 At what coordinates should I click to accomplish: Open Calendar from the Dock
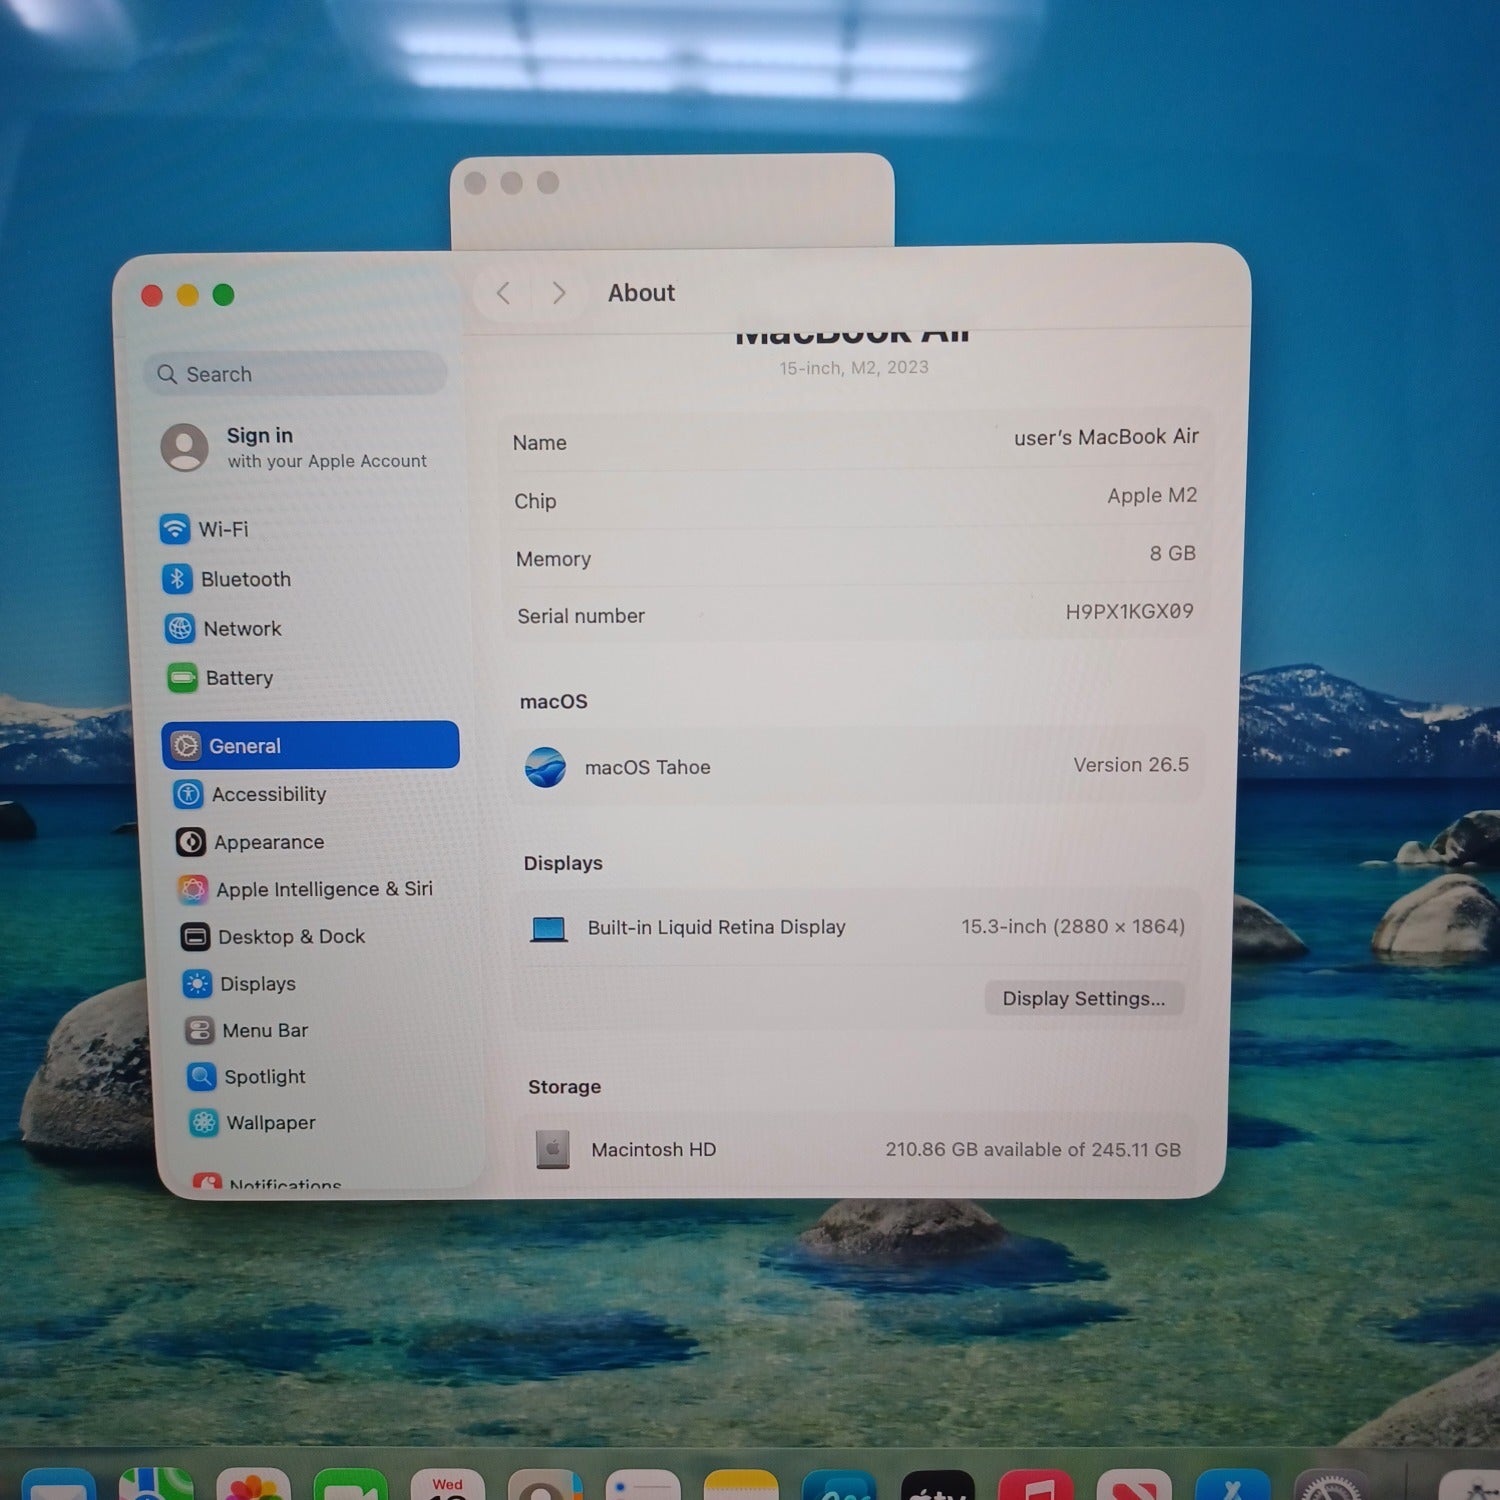447,1486
